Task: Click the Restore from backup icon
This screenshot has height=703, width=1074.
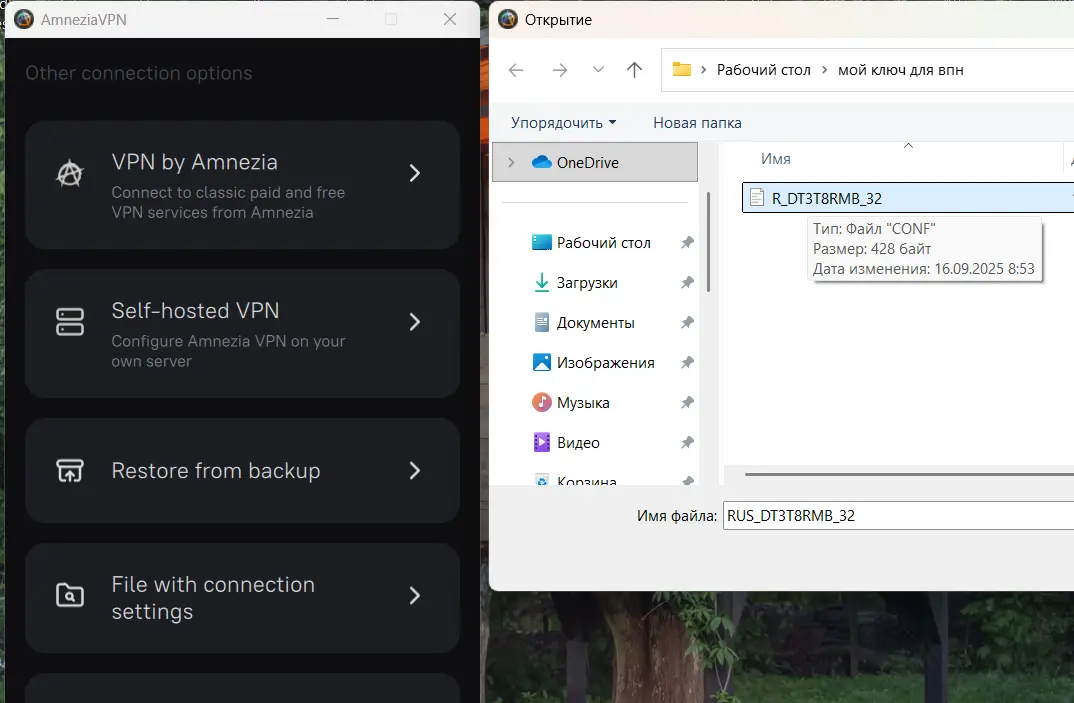Action: point(69,471)
